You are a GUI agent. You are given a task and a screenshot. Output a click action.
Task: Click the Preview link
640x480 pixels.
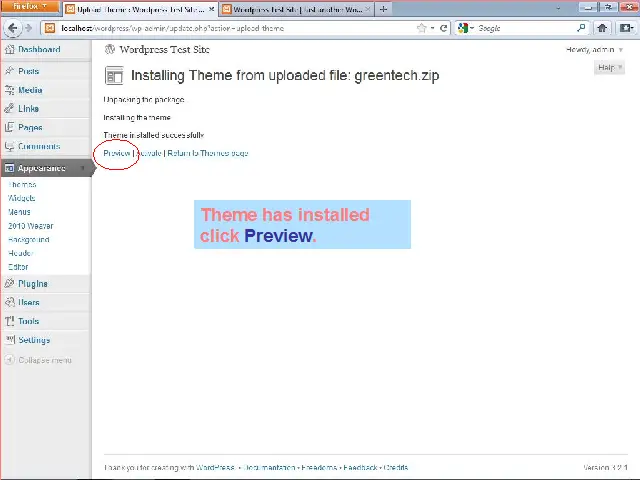pos(117,153)
